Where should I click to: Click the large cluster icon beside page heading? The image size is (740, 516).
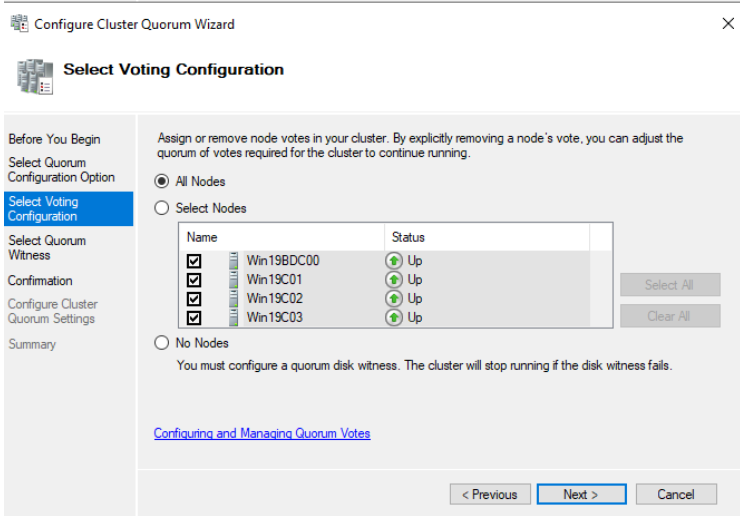click(x=34, y=77)
